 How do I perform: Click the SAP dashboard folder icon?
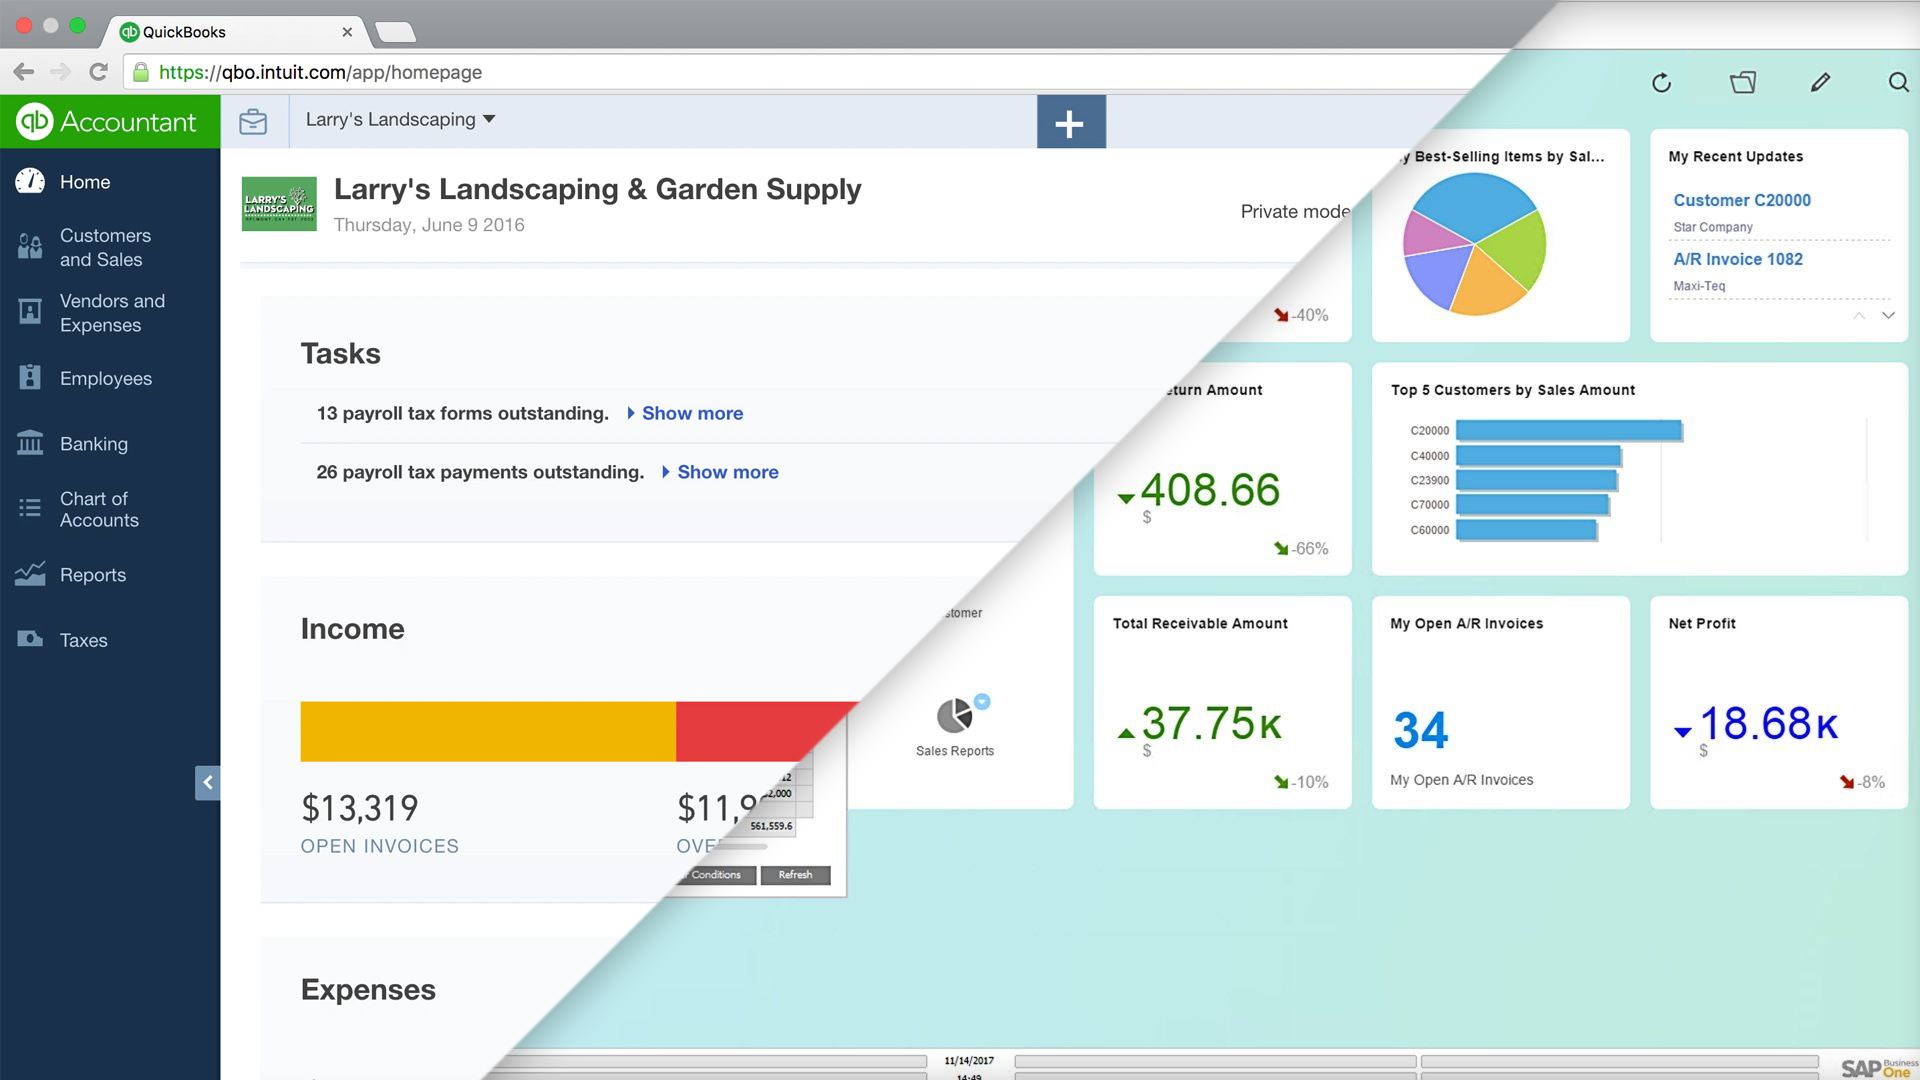pyautogui.click(x=1743, y=83)
